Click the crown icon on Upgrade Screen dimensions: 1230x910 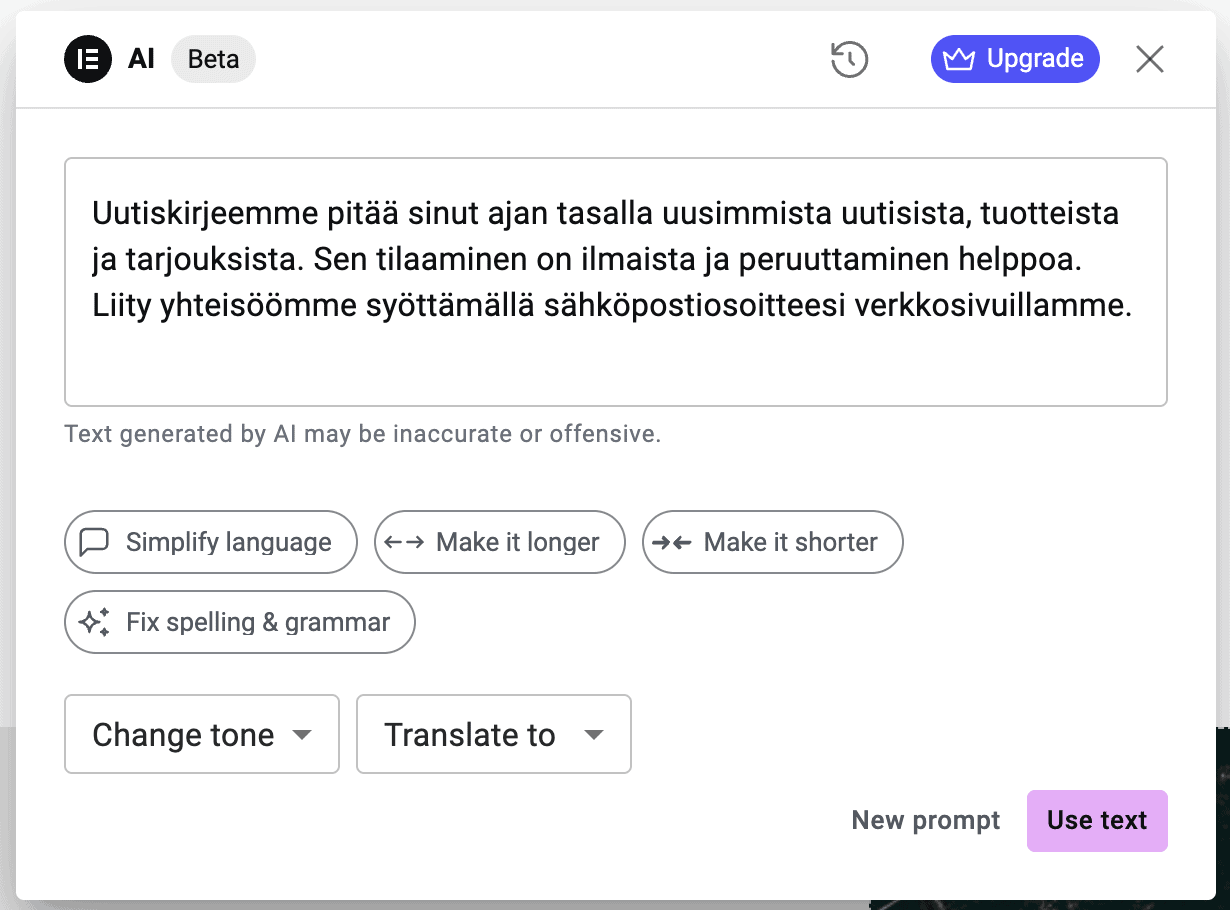959,59
